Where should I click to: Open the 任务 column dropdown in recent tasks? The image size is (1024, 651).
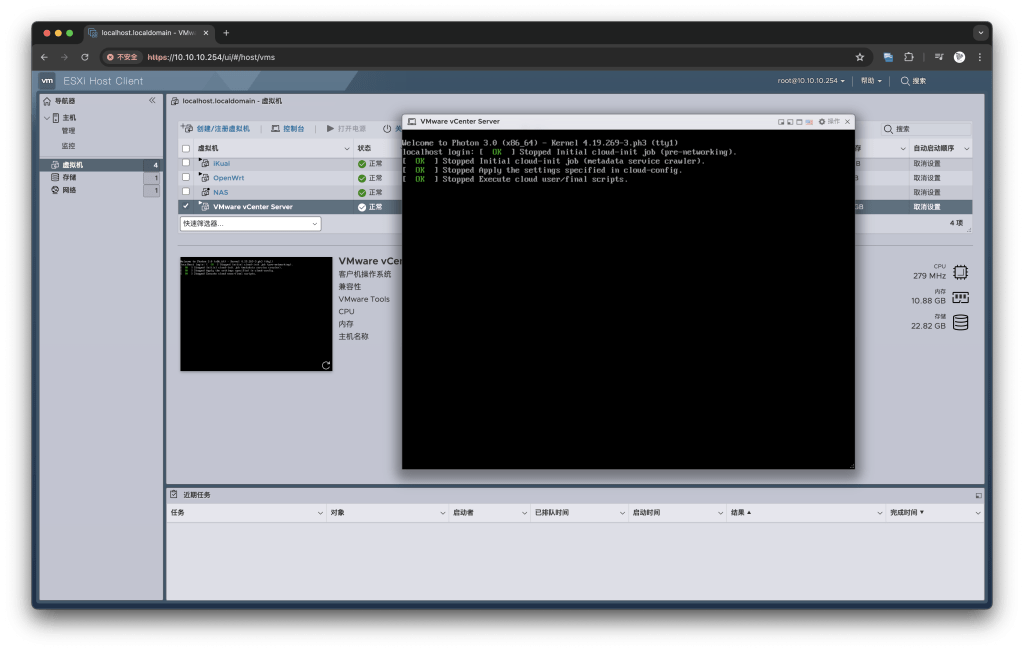pyautogui.click(x=320, y=513)
